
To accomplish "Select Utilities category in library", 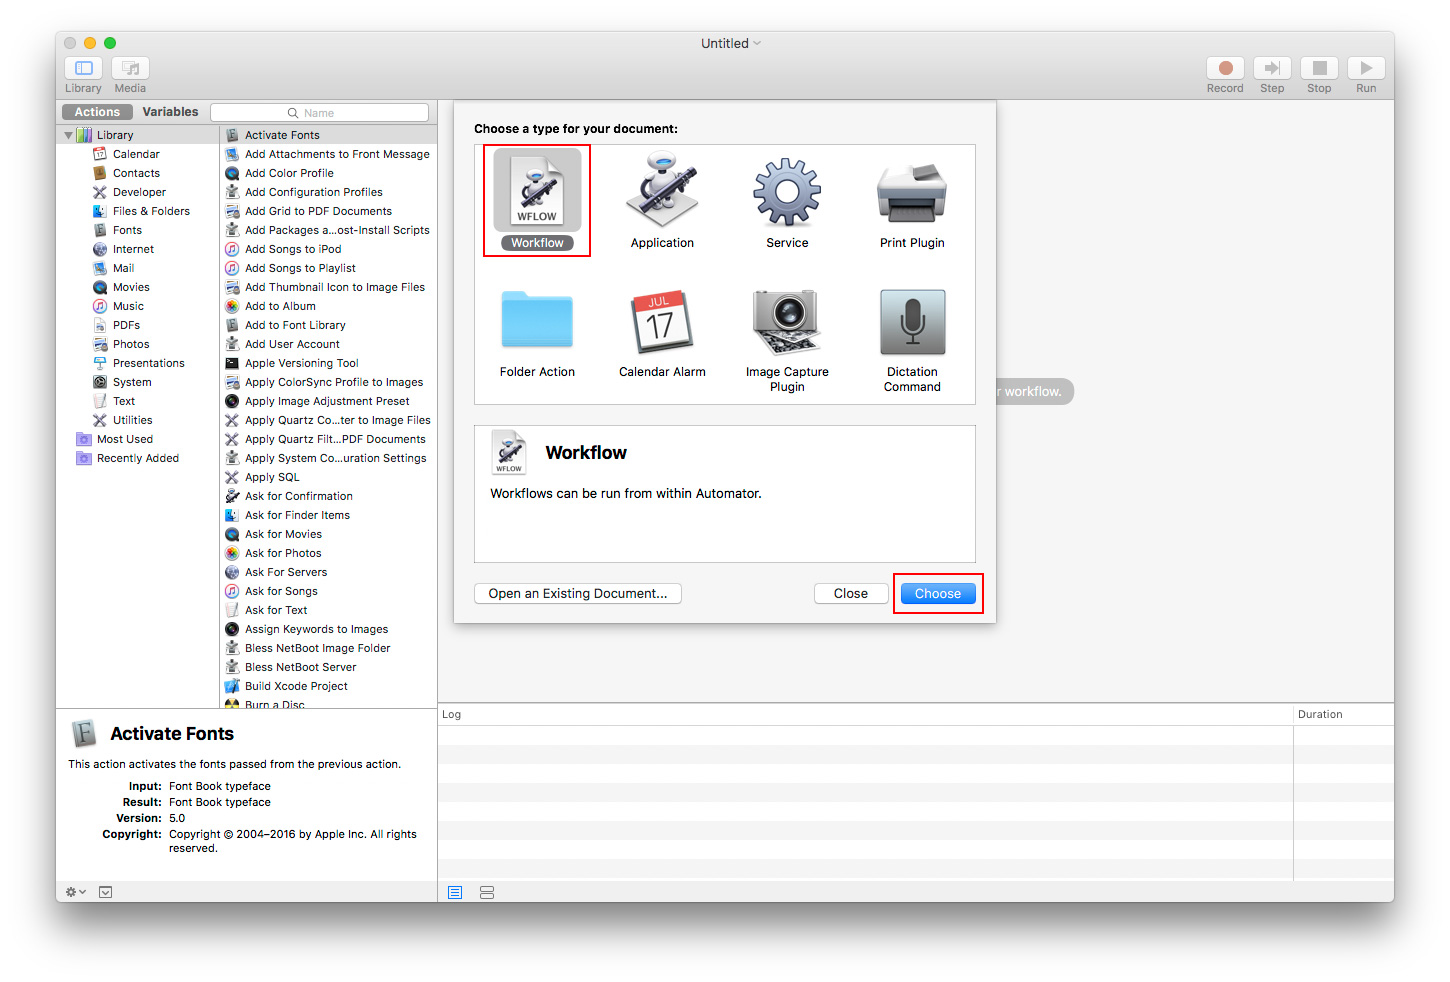I will tap(133, 420).
